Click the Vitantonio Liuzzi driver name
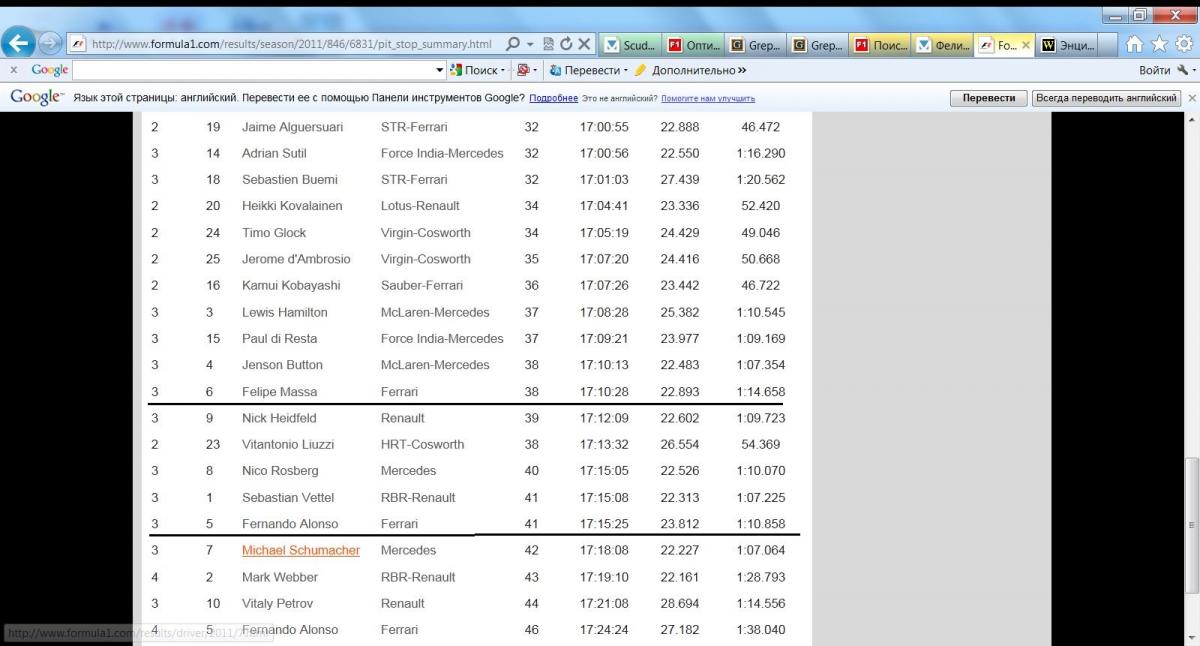 288,445
